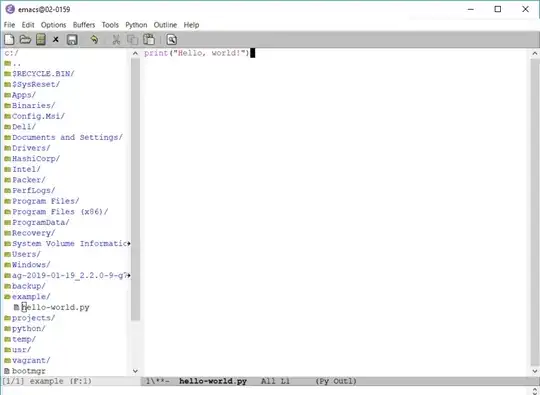The image size is (540, 395).
Task: Open the Packer/ folder in the tree
Action: coord(25,180)
